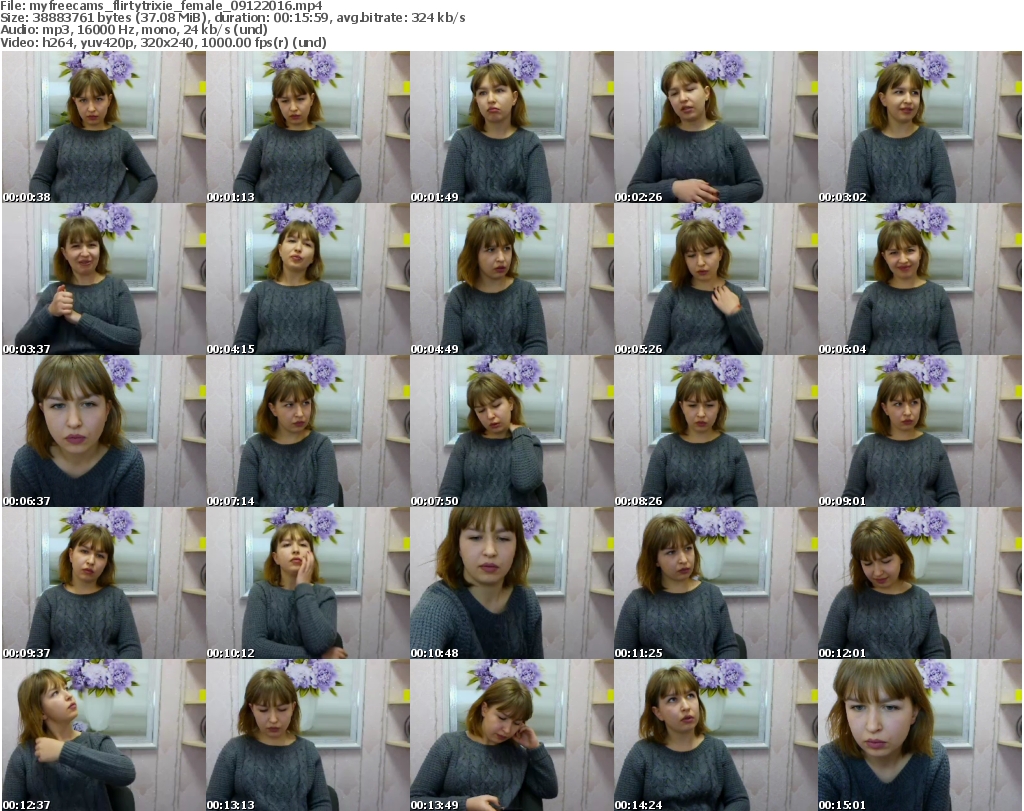Open the frame stamped 00:03:37

coord(104,279)
